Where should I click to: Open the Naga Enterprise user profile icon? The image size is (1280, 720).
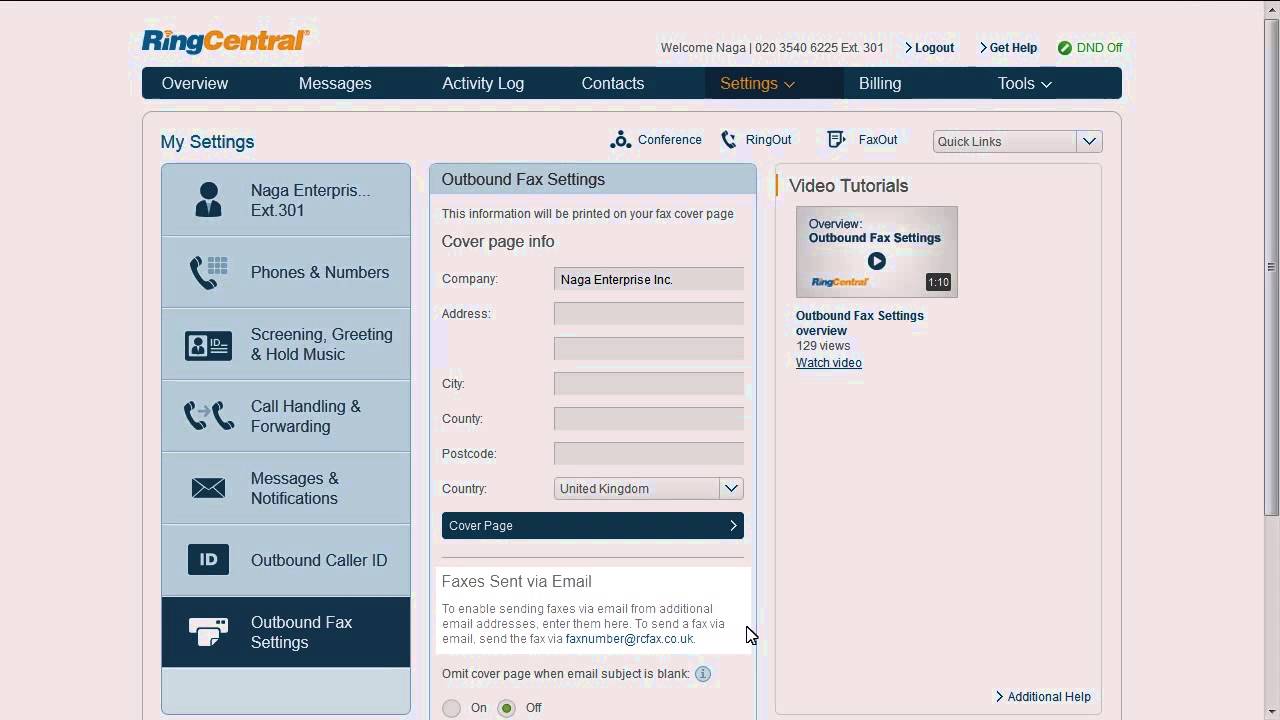pos(208,200)
